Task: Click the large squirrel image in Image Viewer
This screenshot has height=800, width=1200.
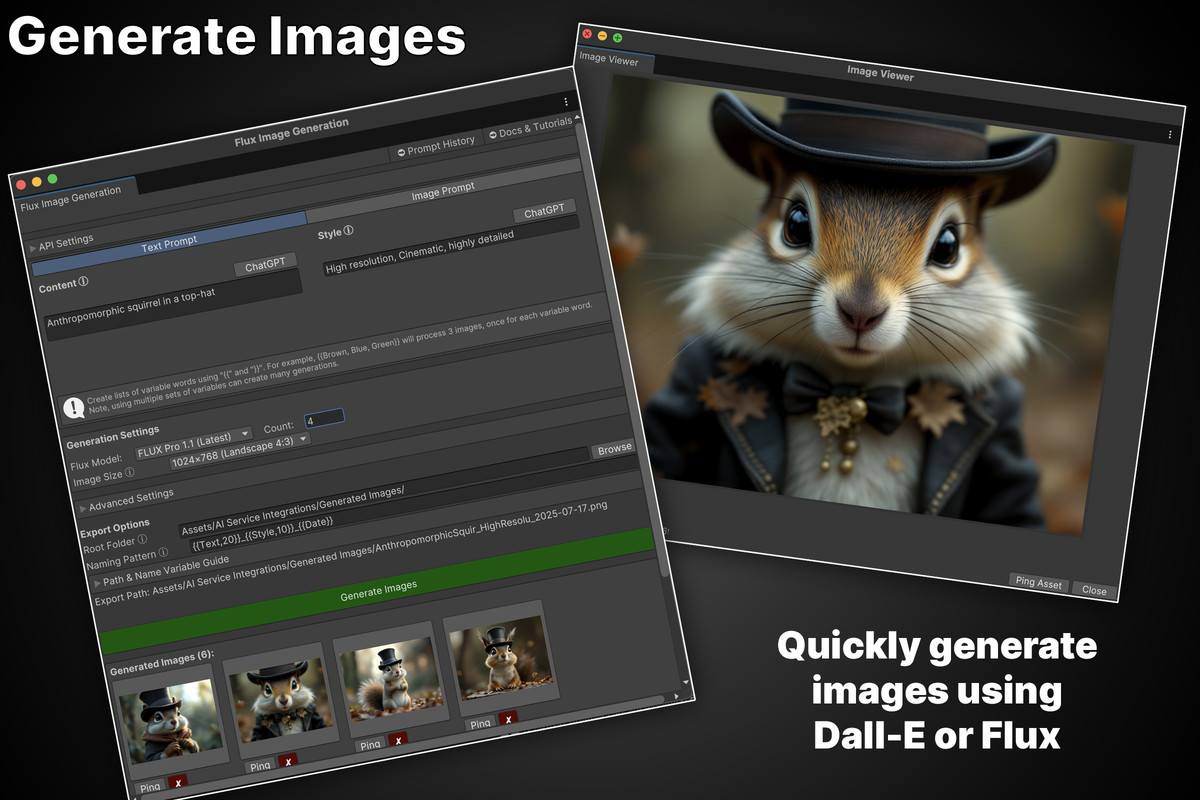Action: click(870, 303)
